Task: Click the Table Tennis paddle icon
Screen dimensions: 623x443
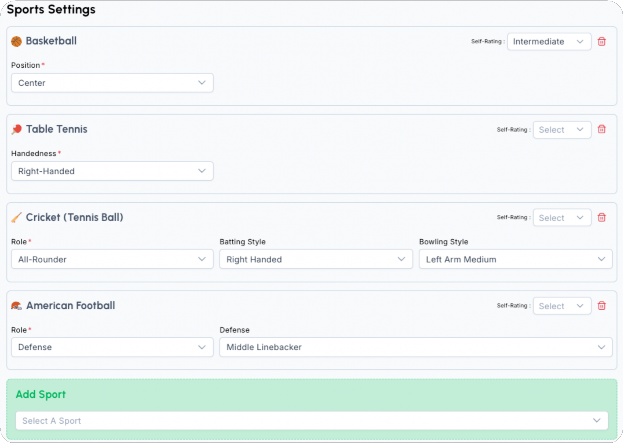Action: (x=16, y=130)
